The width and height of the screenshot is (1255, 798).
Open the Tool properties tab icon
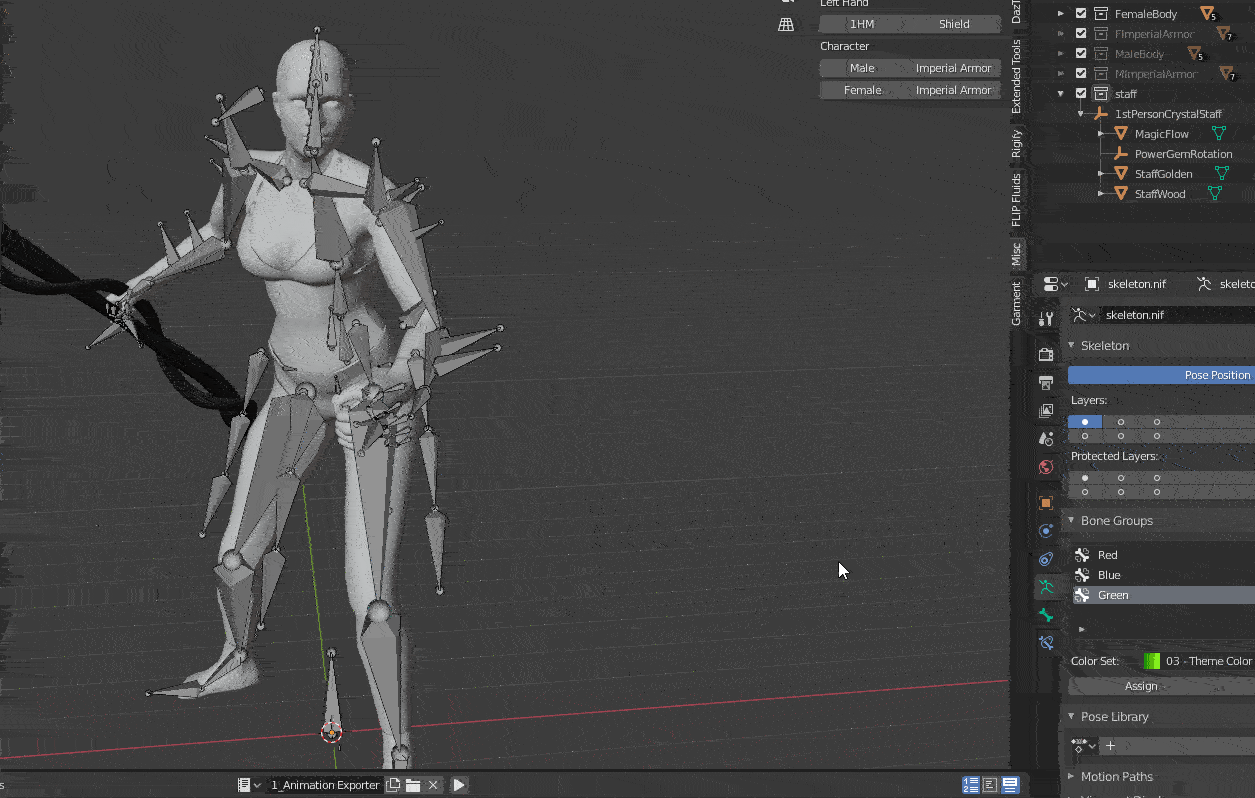1046,319
